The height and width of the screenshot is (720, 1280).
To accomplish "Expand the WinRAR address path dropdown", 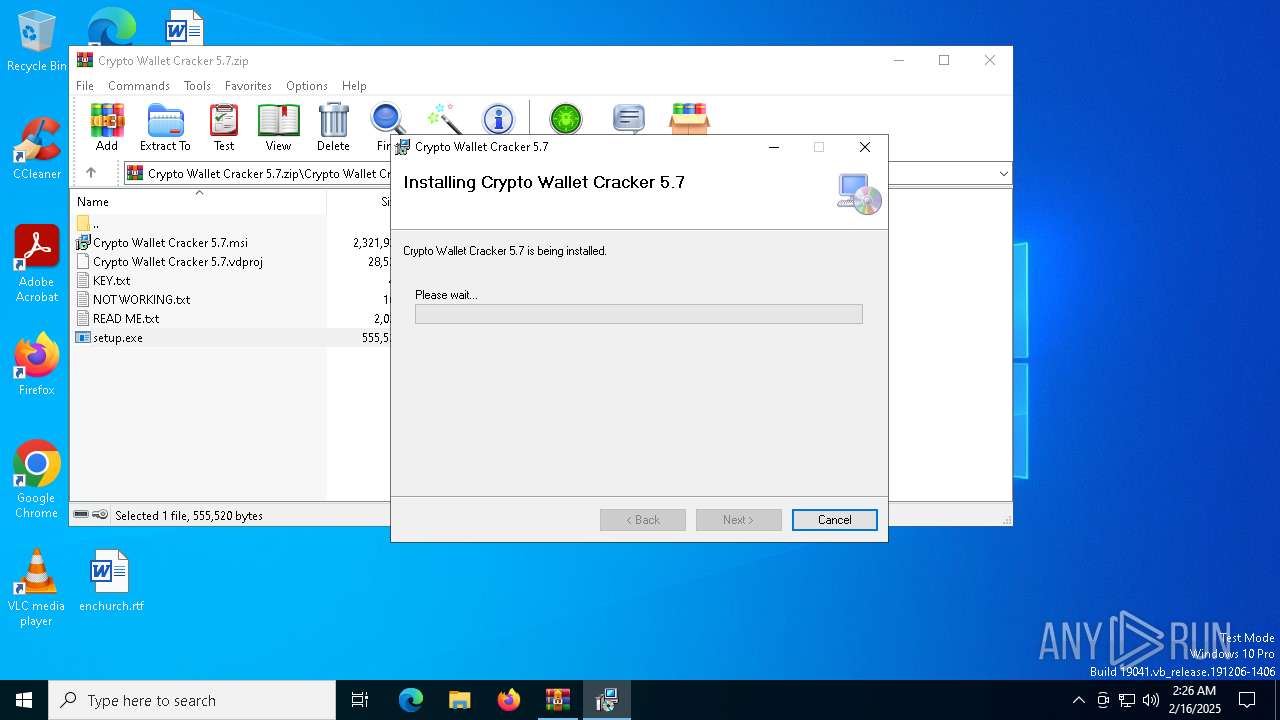I will tap(1003, 174).
